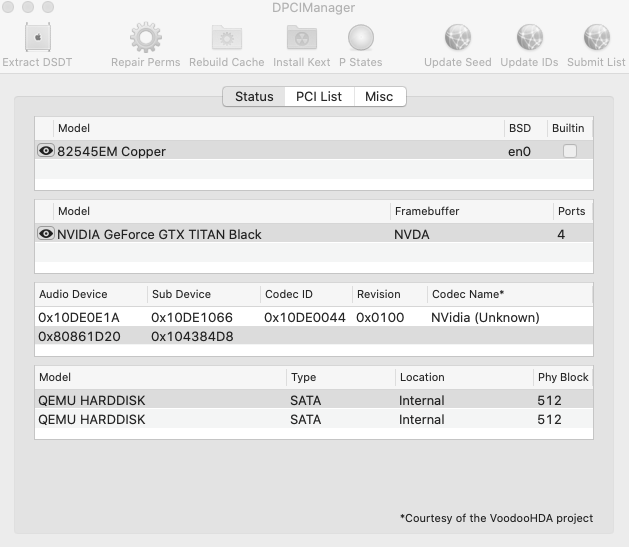Select the 82545EM Copper network row
The image size is (629, 547).
[x=314, y=150]
